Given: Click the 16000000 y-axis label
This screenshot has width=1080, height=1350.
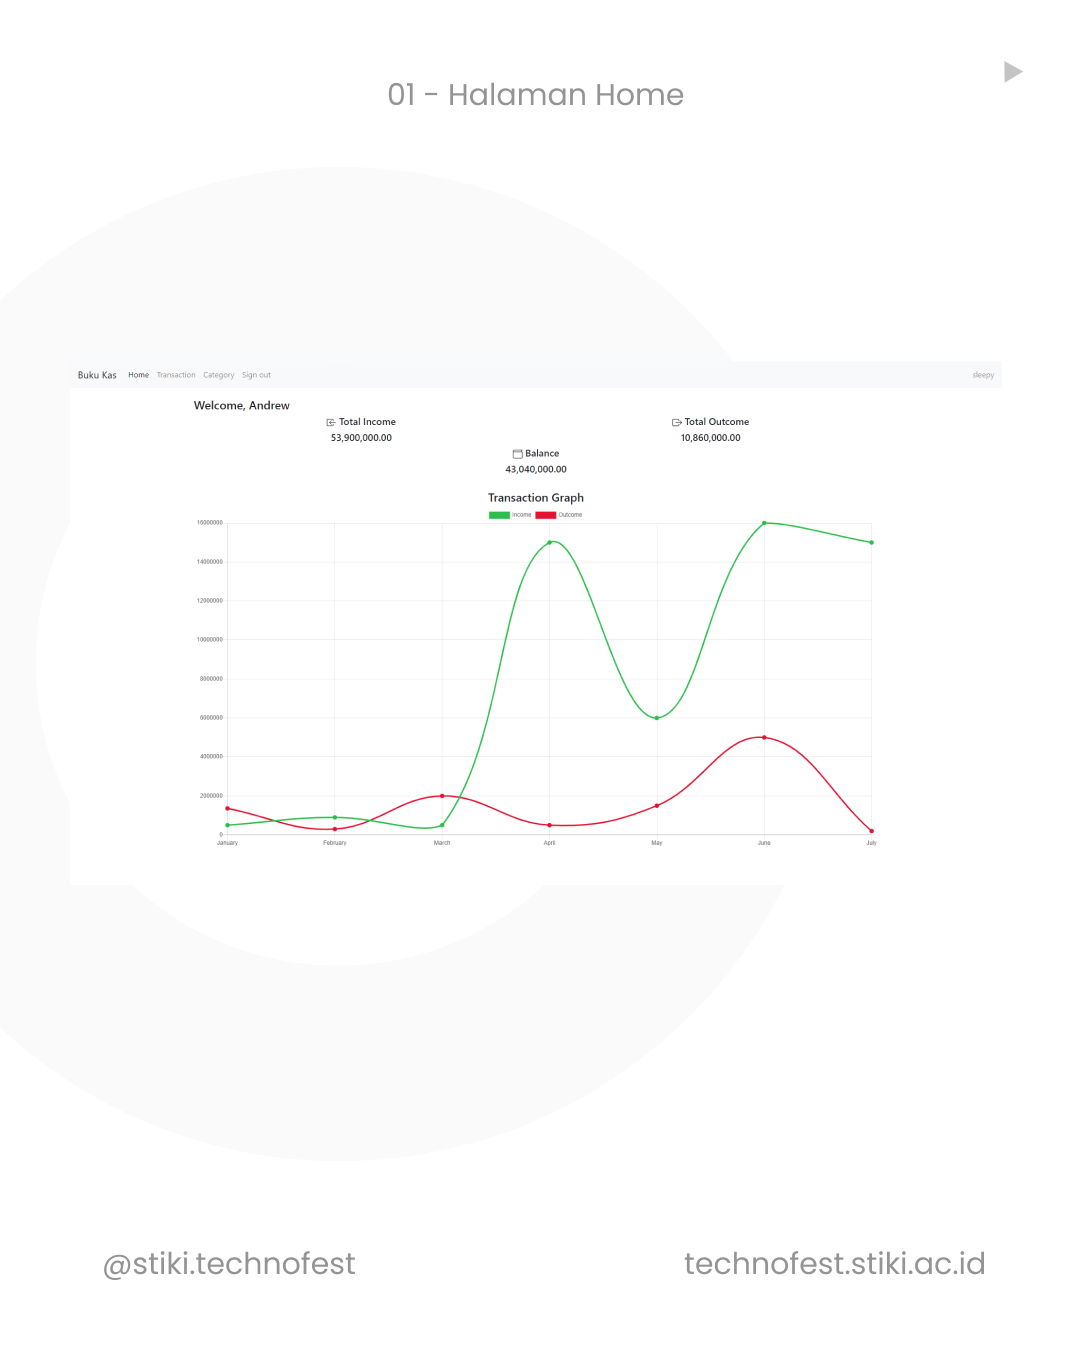Looking at the screenshot, I should pos(210,523).
